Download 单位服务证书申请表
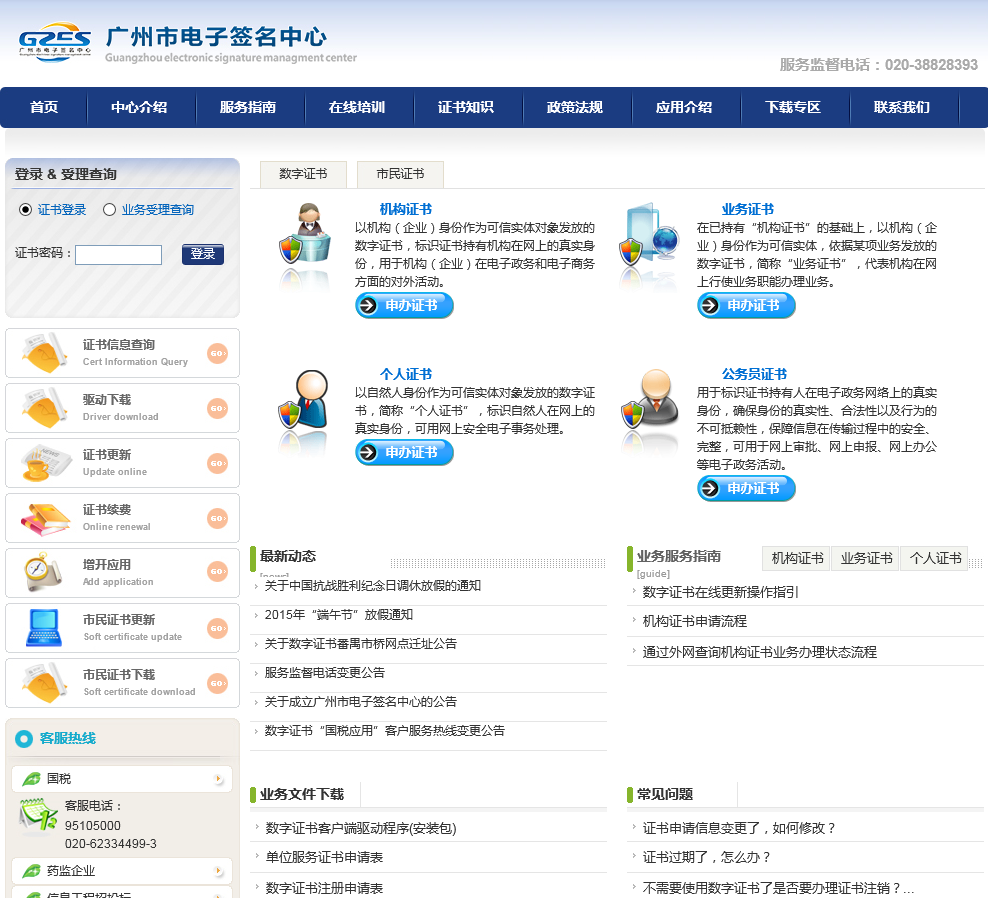988x898 pixels. tap(324, 858)
